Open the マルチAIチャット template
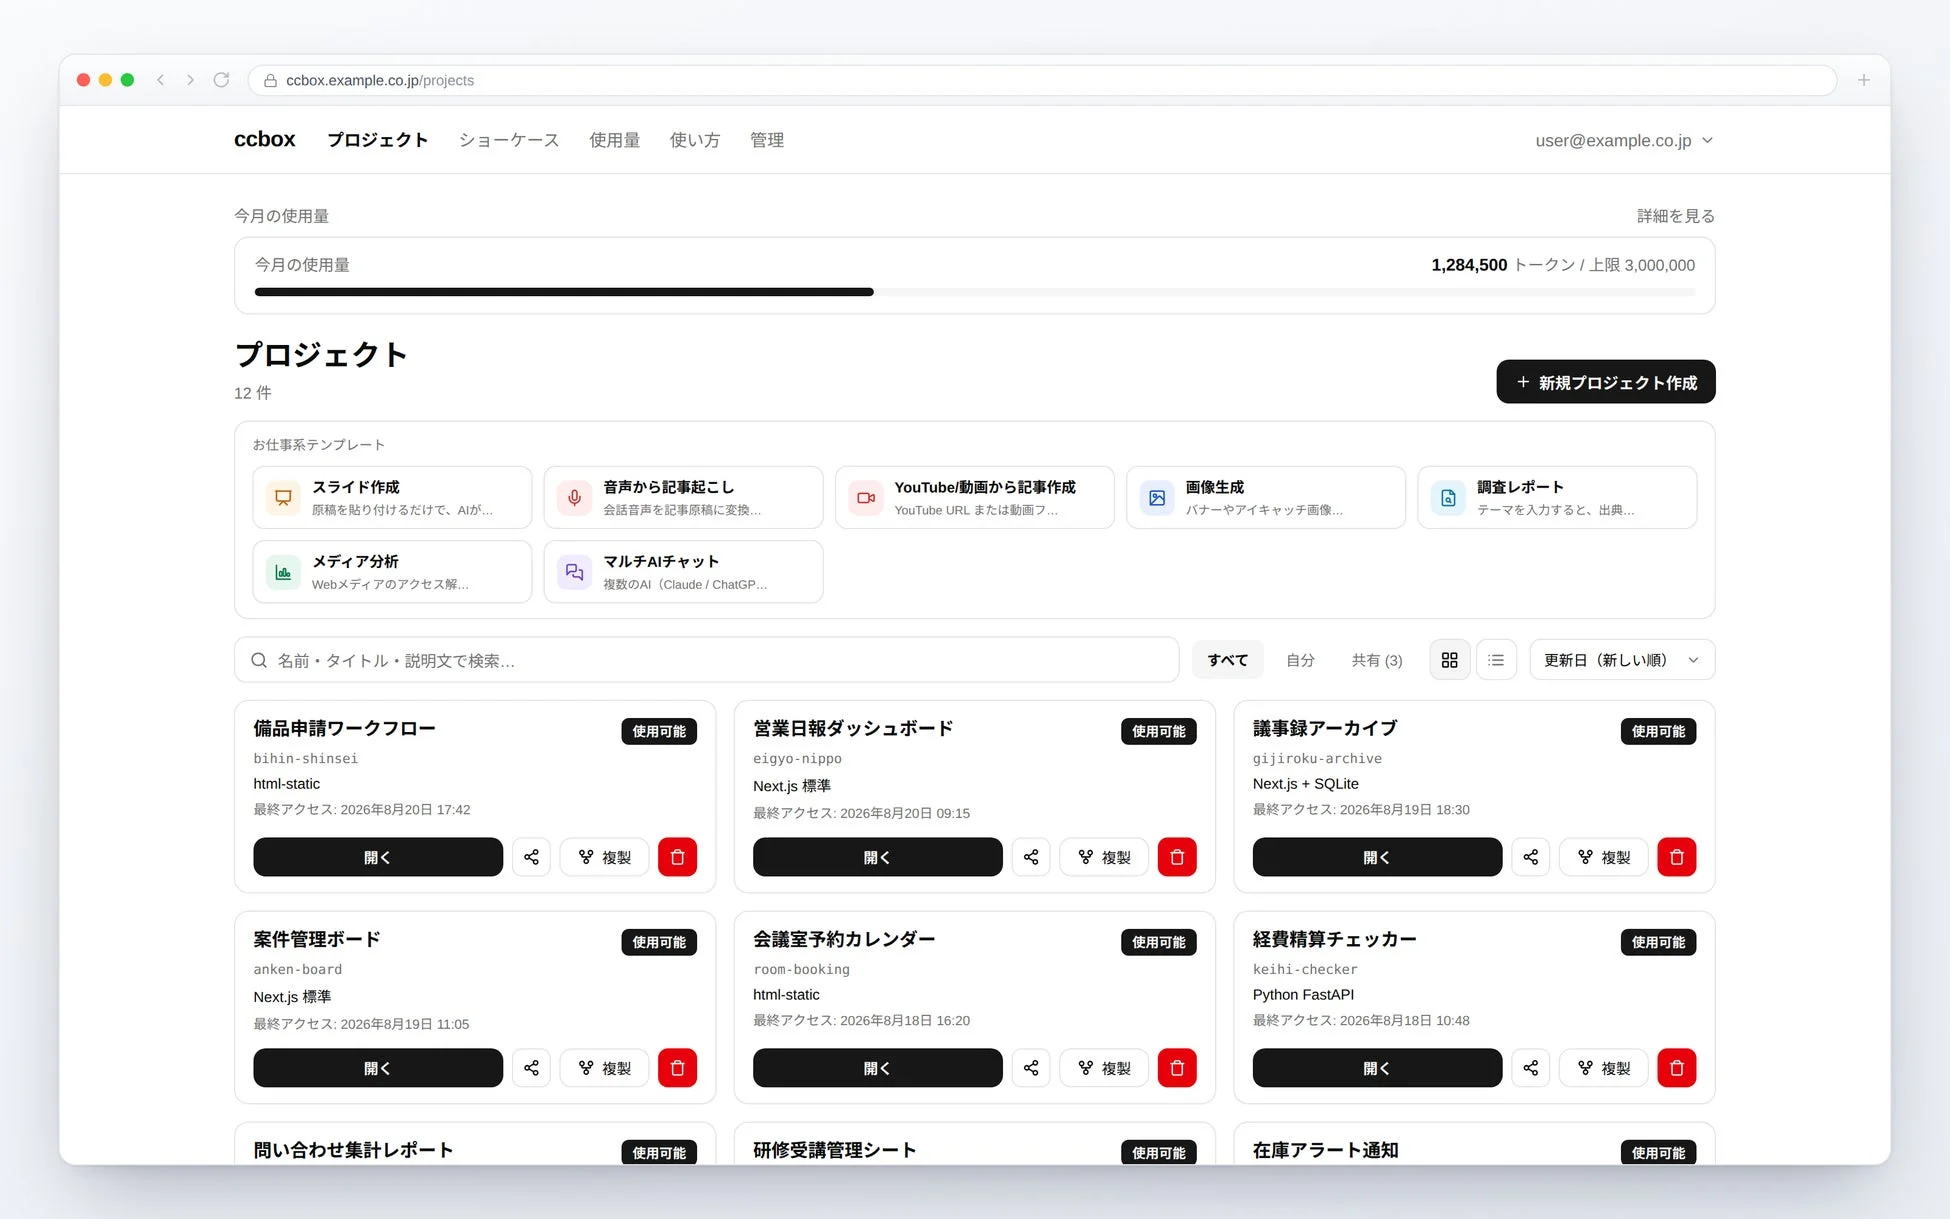Viewport: 1950px width, 1219px height. point(683,572)
